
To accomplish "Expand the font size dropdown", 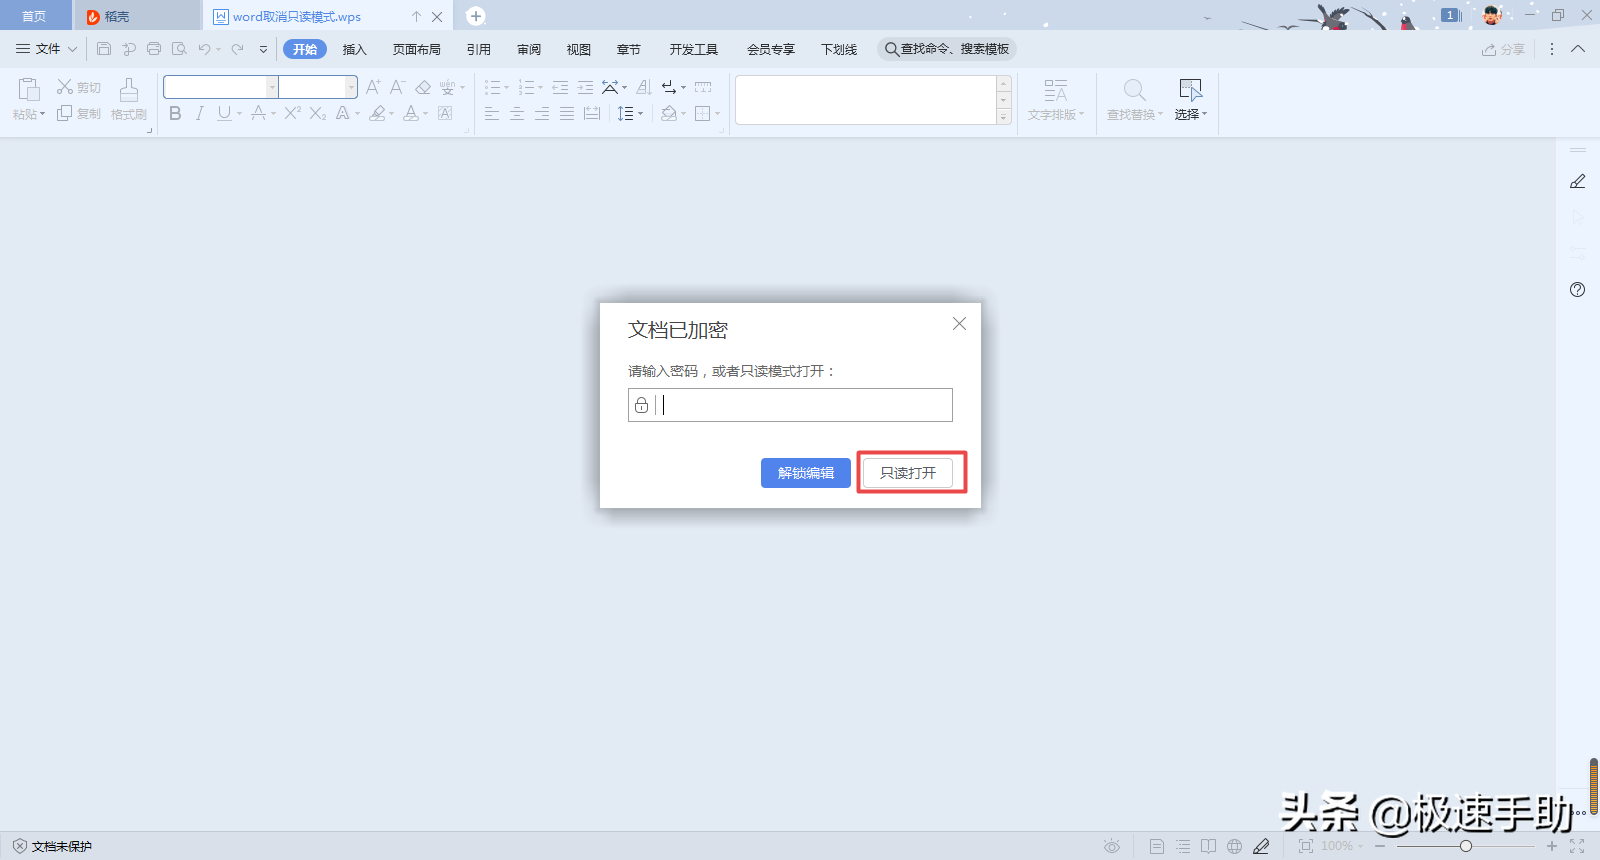I will (x=350, y=88).
